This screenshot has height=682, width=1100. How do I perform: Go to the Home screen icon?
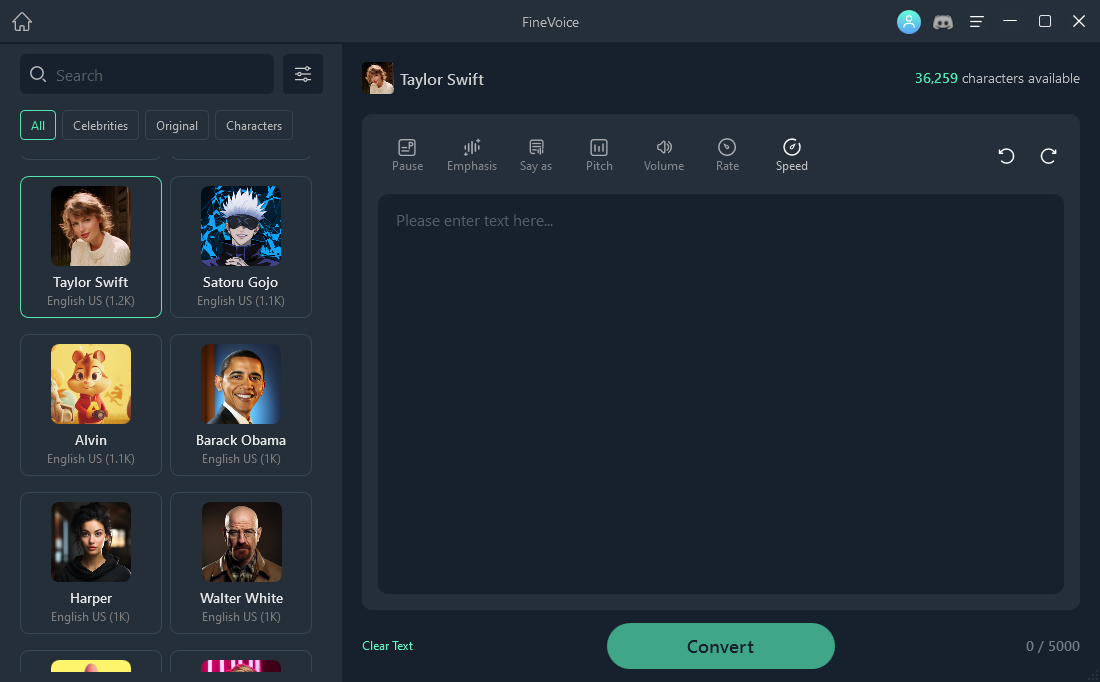point(22,22)
